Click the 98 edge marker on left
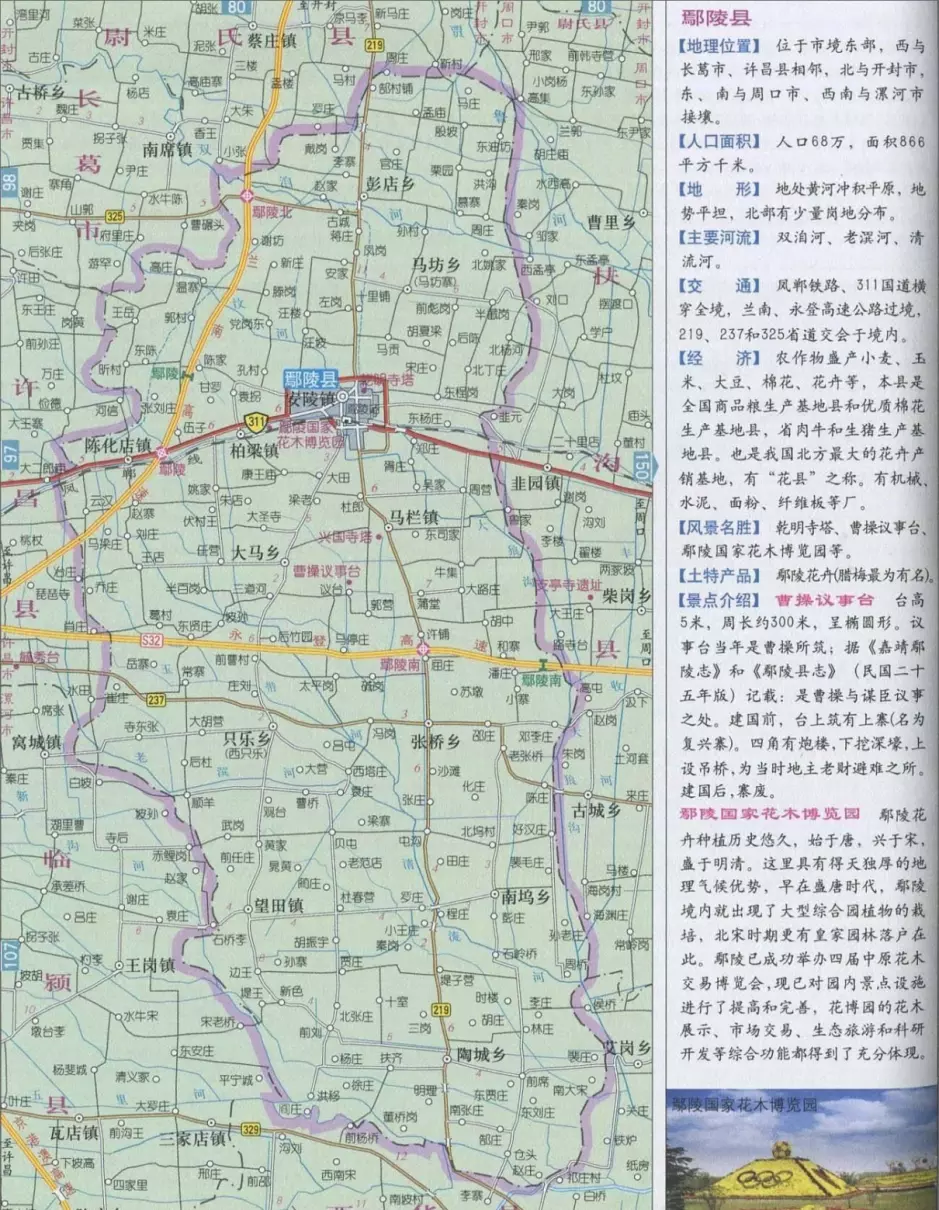The width and height of the screenshot is (939, 1210). point(9,182)
